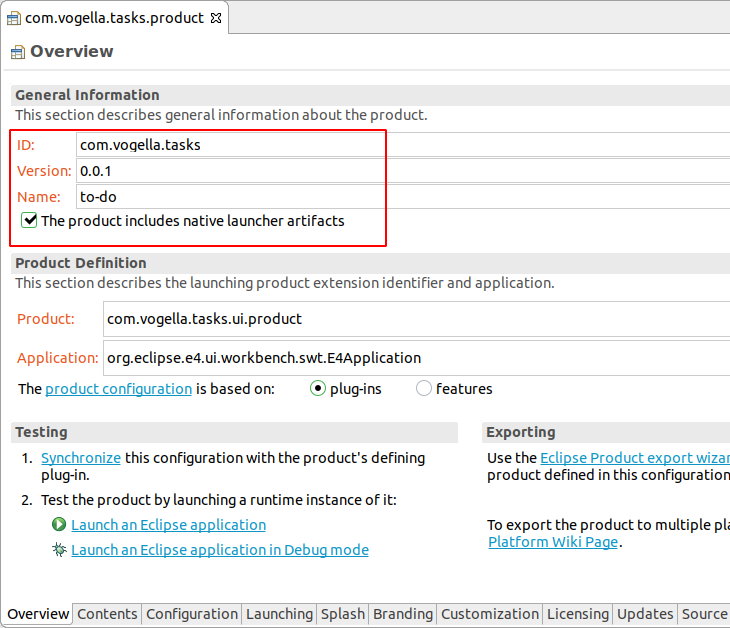
Task: Switch to the Customization tab
Action: pyautogui.click(x=490, y=614)
